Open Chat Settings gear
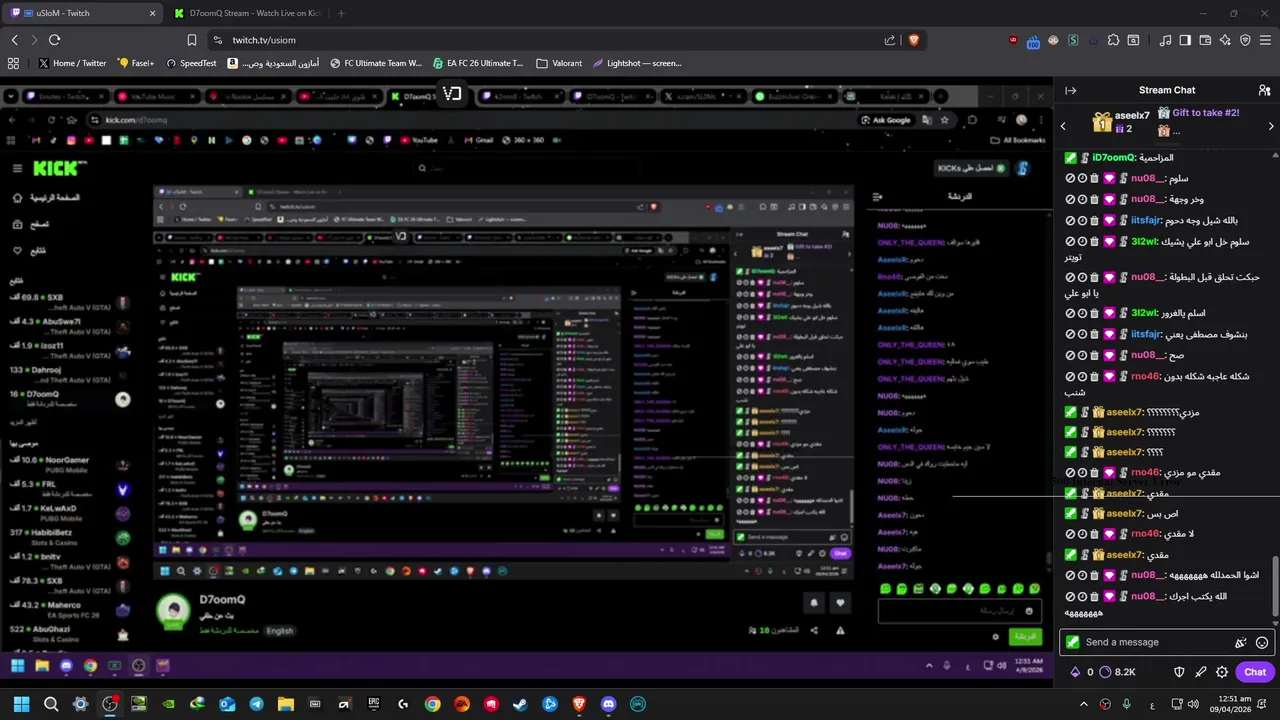Viewport: 1280px width, 720px height. pyautogui.click(x=1222, y=672)
